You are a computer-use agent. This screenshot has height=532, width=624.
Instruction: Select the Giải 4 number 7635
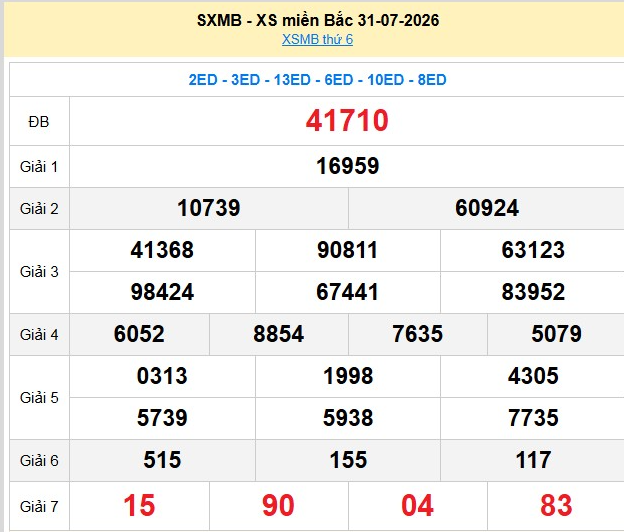(417, 334)
